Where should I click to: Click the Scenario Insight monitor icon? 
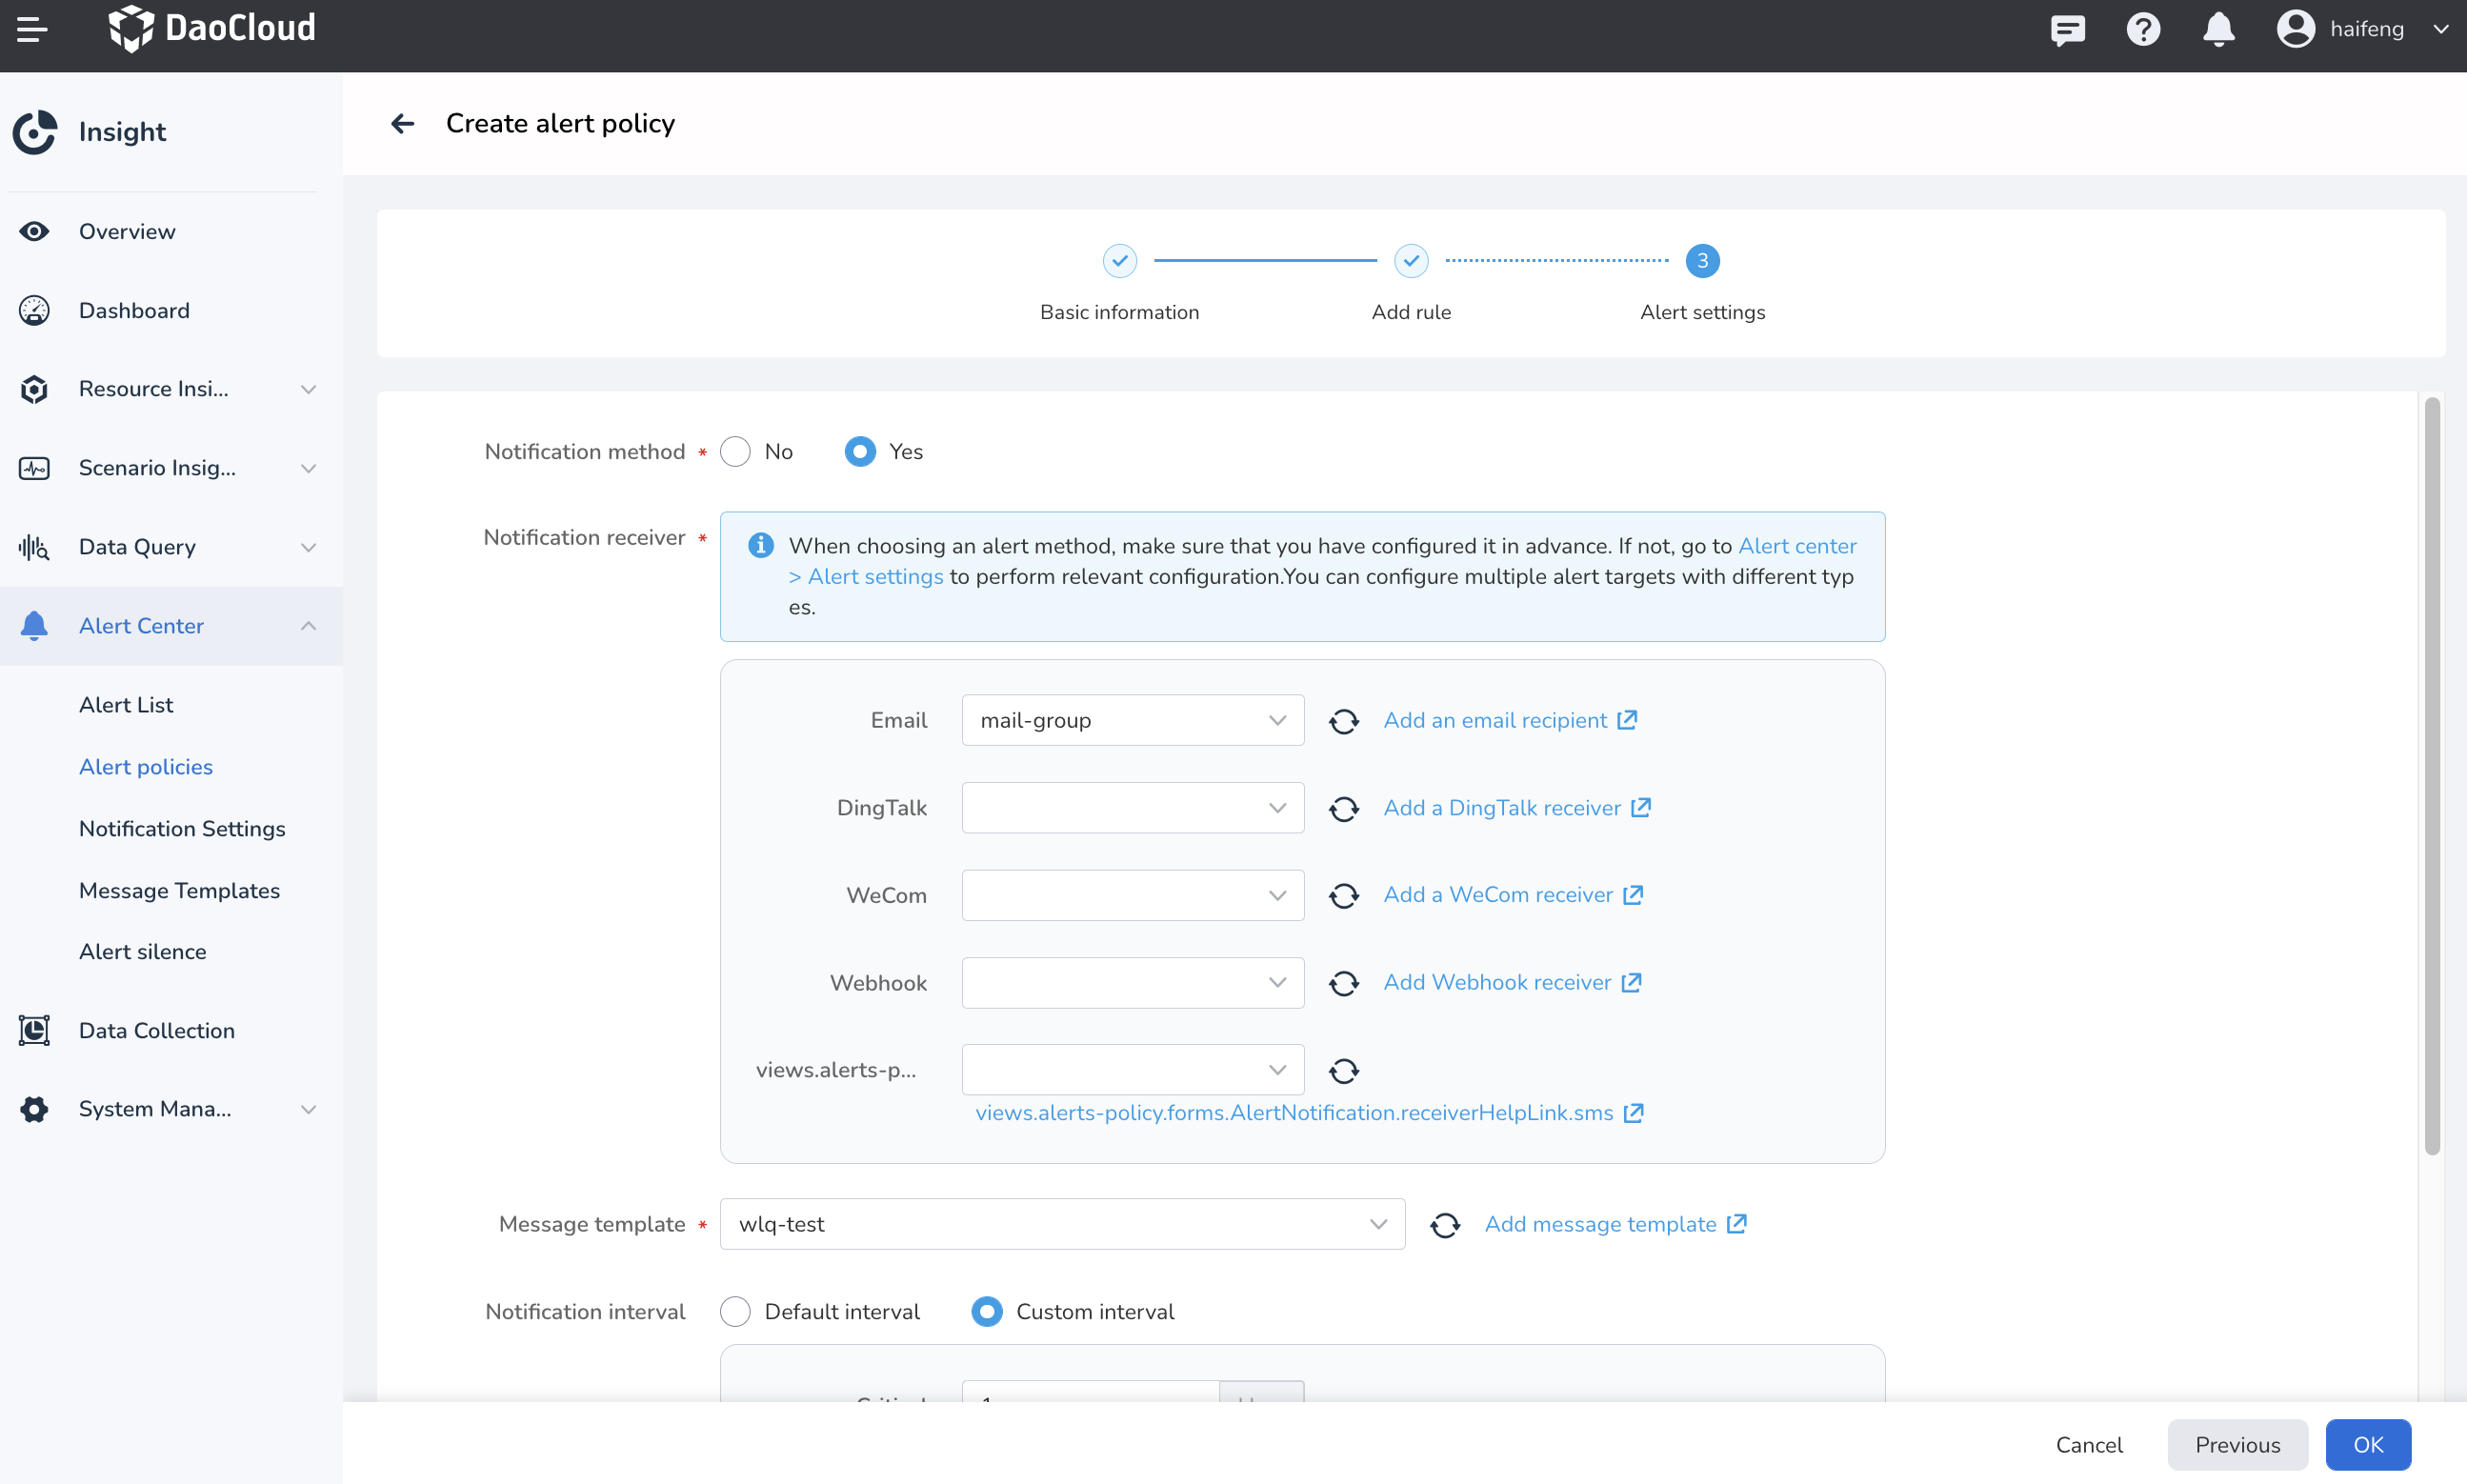34,468
